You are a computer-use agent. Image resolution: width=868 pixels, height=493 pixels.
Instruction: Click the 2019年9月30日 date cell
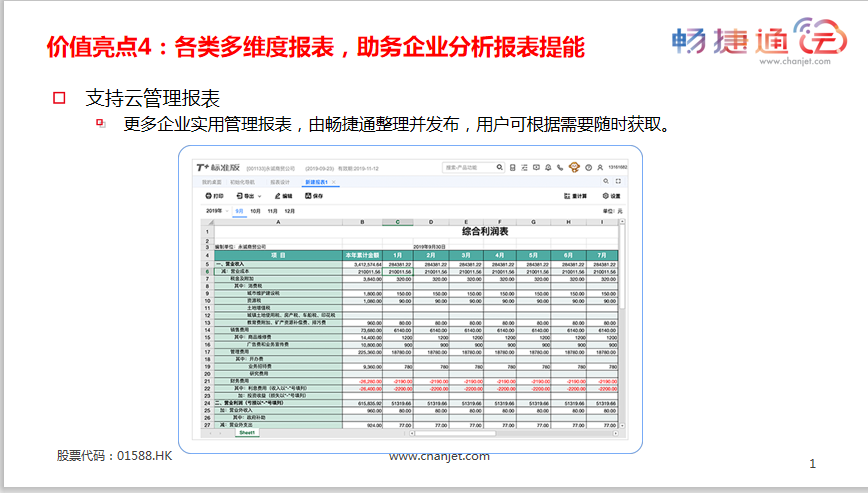430,247
